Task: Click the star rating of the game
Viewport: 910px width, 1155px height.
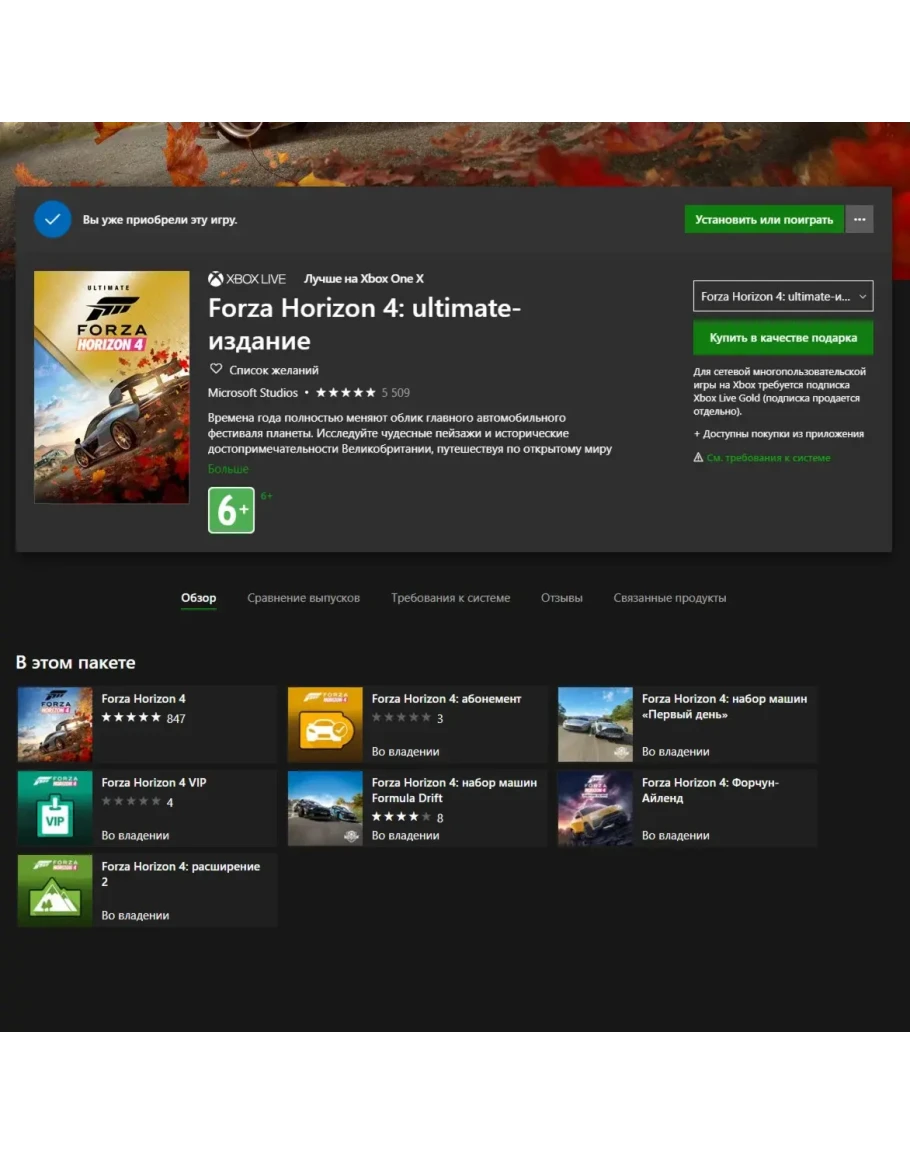Action: [x=346, y=393]
